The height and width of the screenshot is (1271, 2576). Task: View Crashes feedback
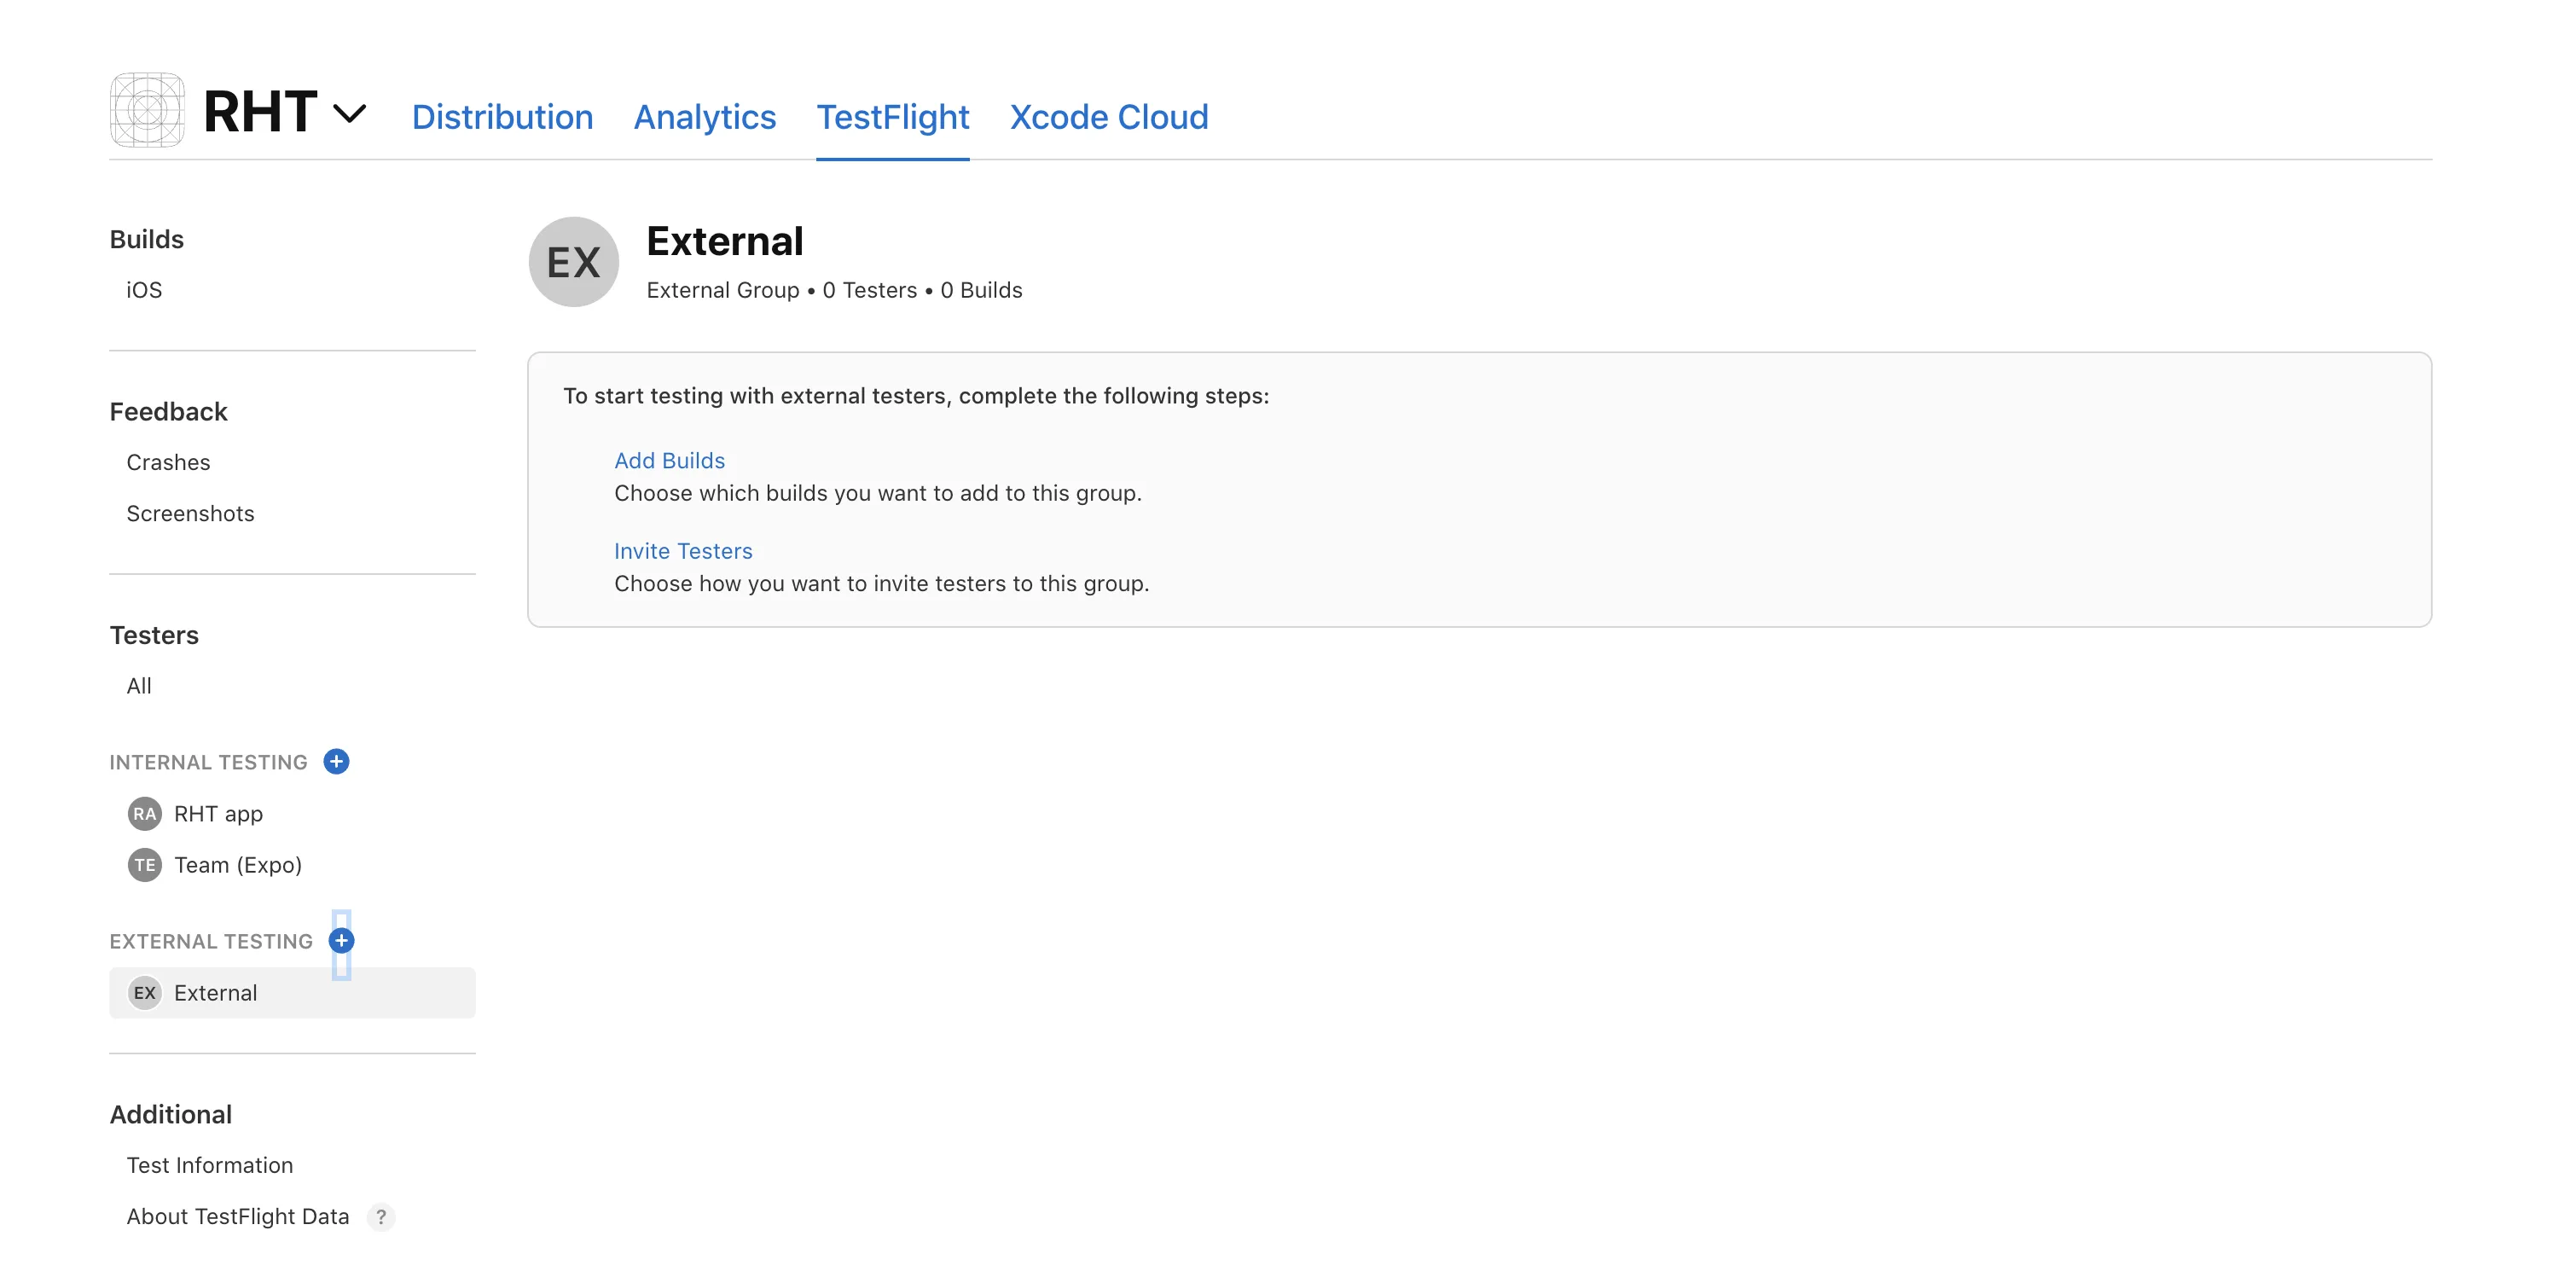tap(168, 462)
